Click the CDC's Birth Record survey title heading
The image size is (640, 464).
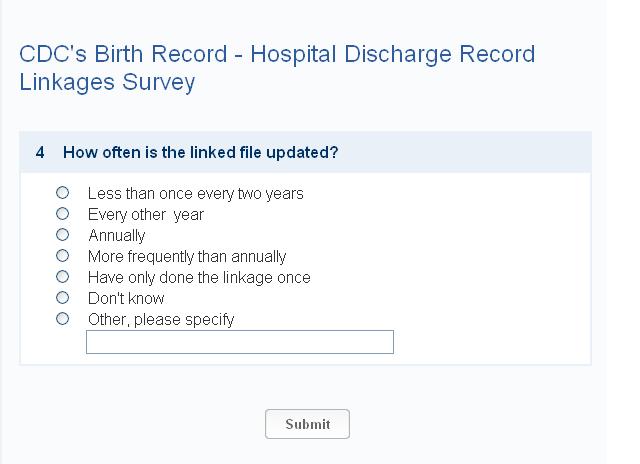[277, 54]
